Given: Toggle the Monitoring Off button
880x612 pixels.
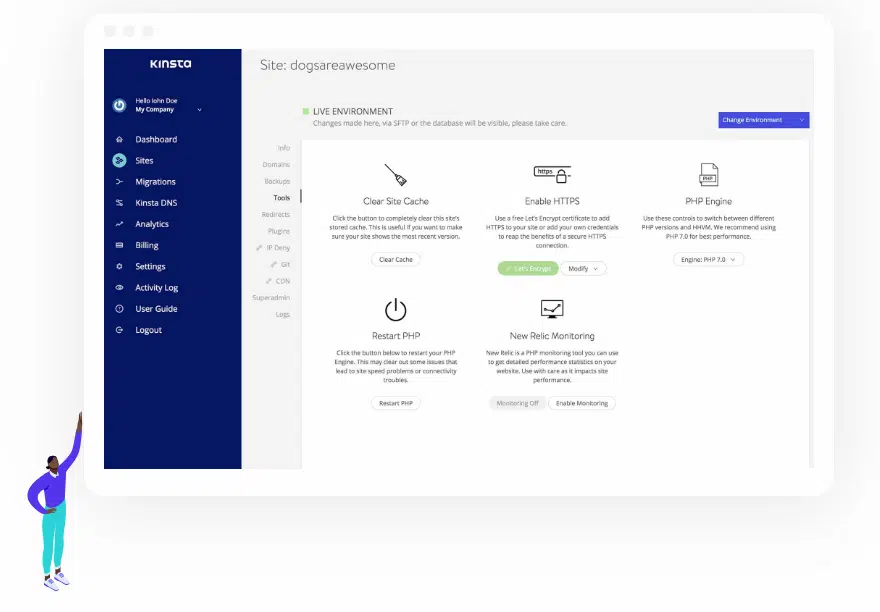Looking at the screenshot, I should click(517, 403).
